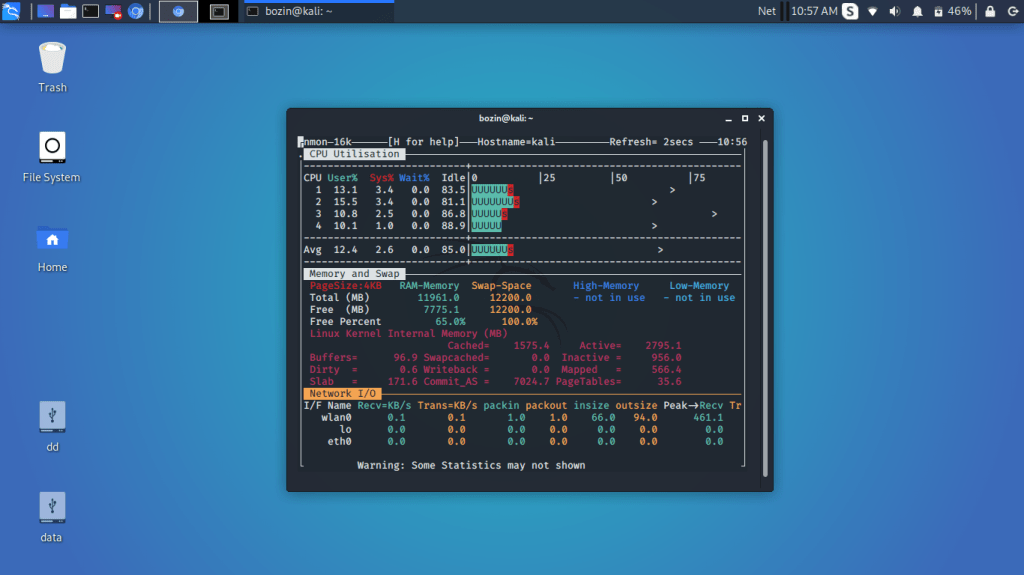Switch to the Chromium window taskbar button
Screen dimensions: 1024x575
coord(178,11)
